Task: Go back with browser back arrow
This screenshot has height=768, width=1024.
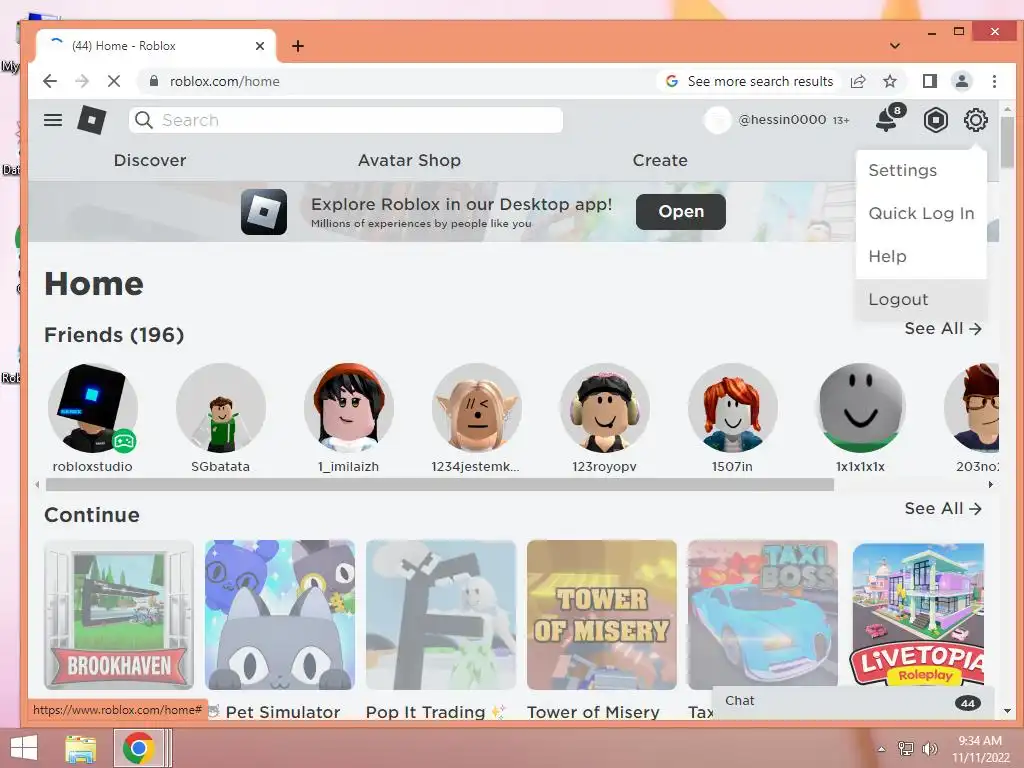Action: (x=50, y=81)
